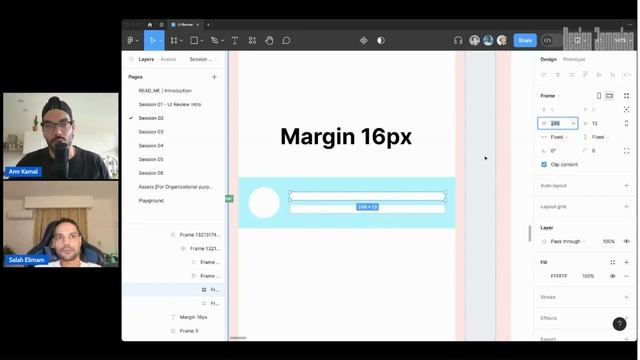The width and height of the screenshot is (640, 360).
Task: Select the Session 06 page
Action: [x=151, y=173]
